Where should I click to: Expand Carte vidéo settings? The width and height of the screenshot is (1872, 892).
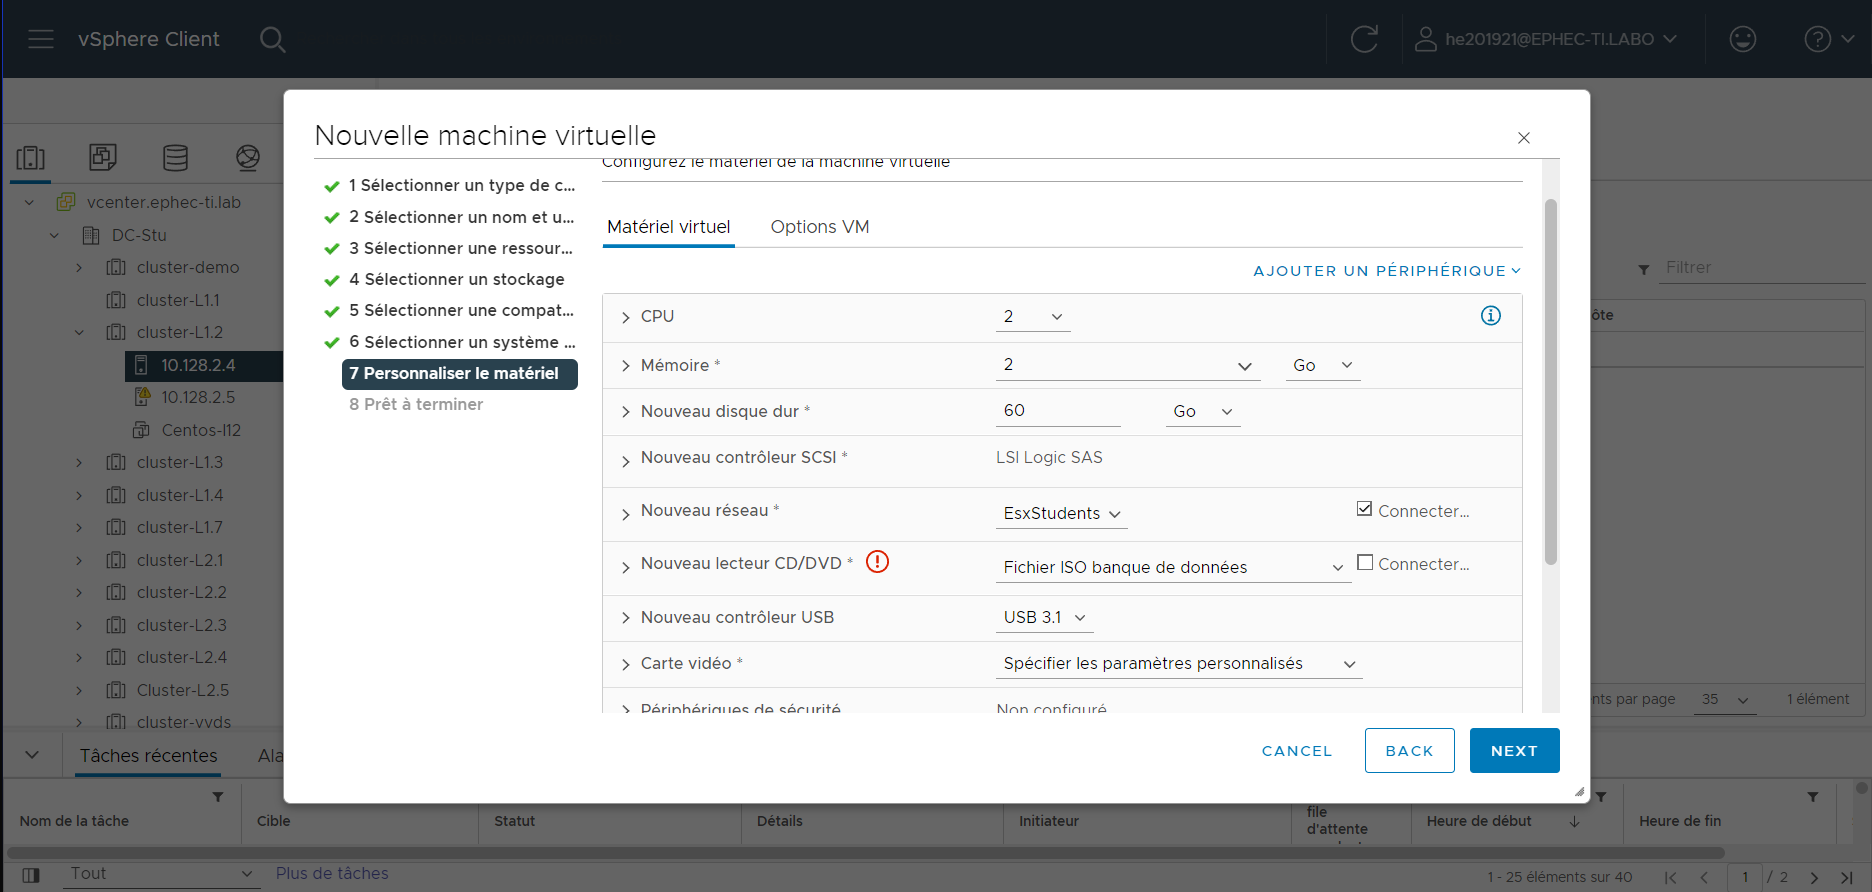tap(626, 664)
